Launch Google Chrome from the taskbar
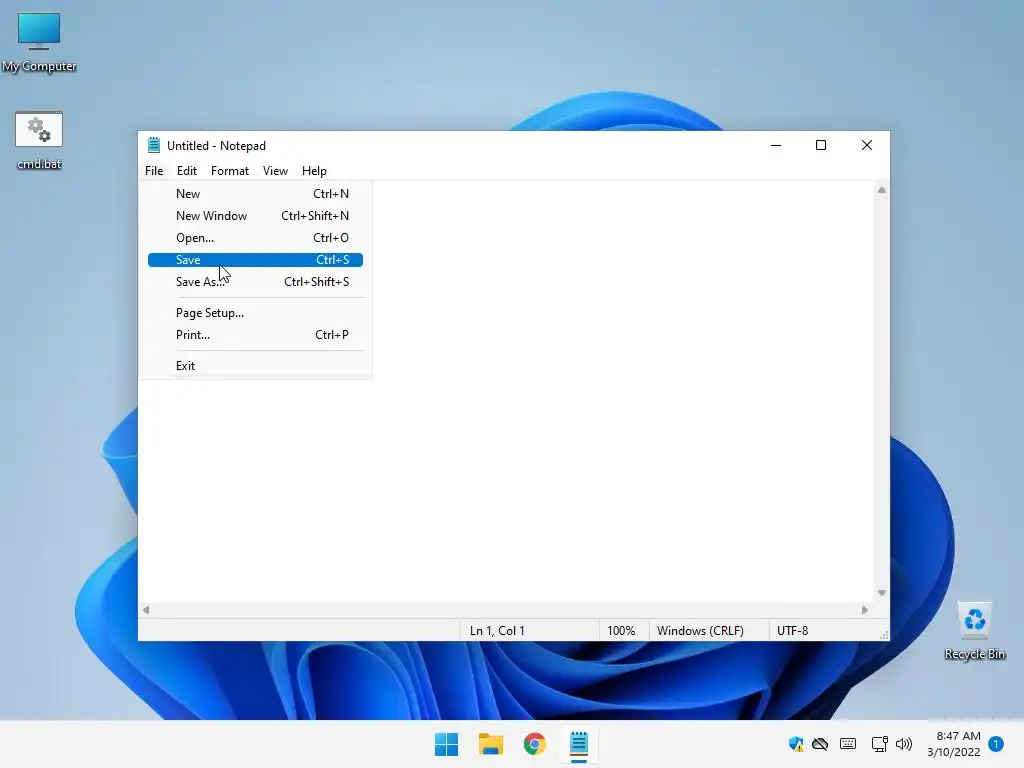The image size is (1024, 768). pyautogui.click(x=534, y=744)
